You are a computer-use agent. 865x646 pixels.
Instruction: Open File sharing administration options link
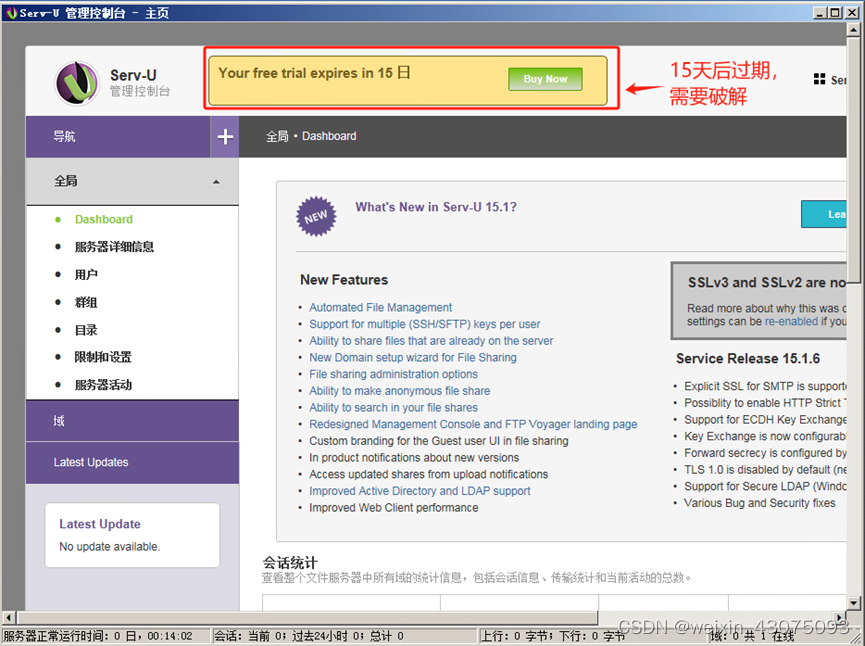[393, 374]
